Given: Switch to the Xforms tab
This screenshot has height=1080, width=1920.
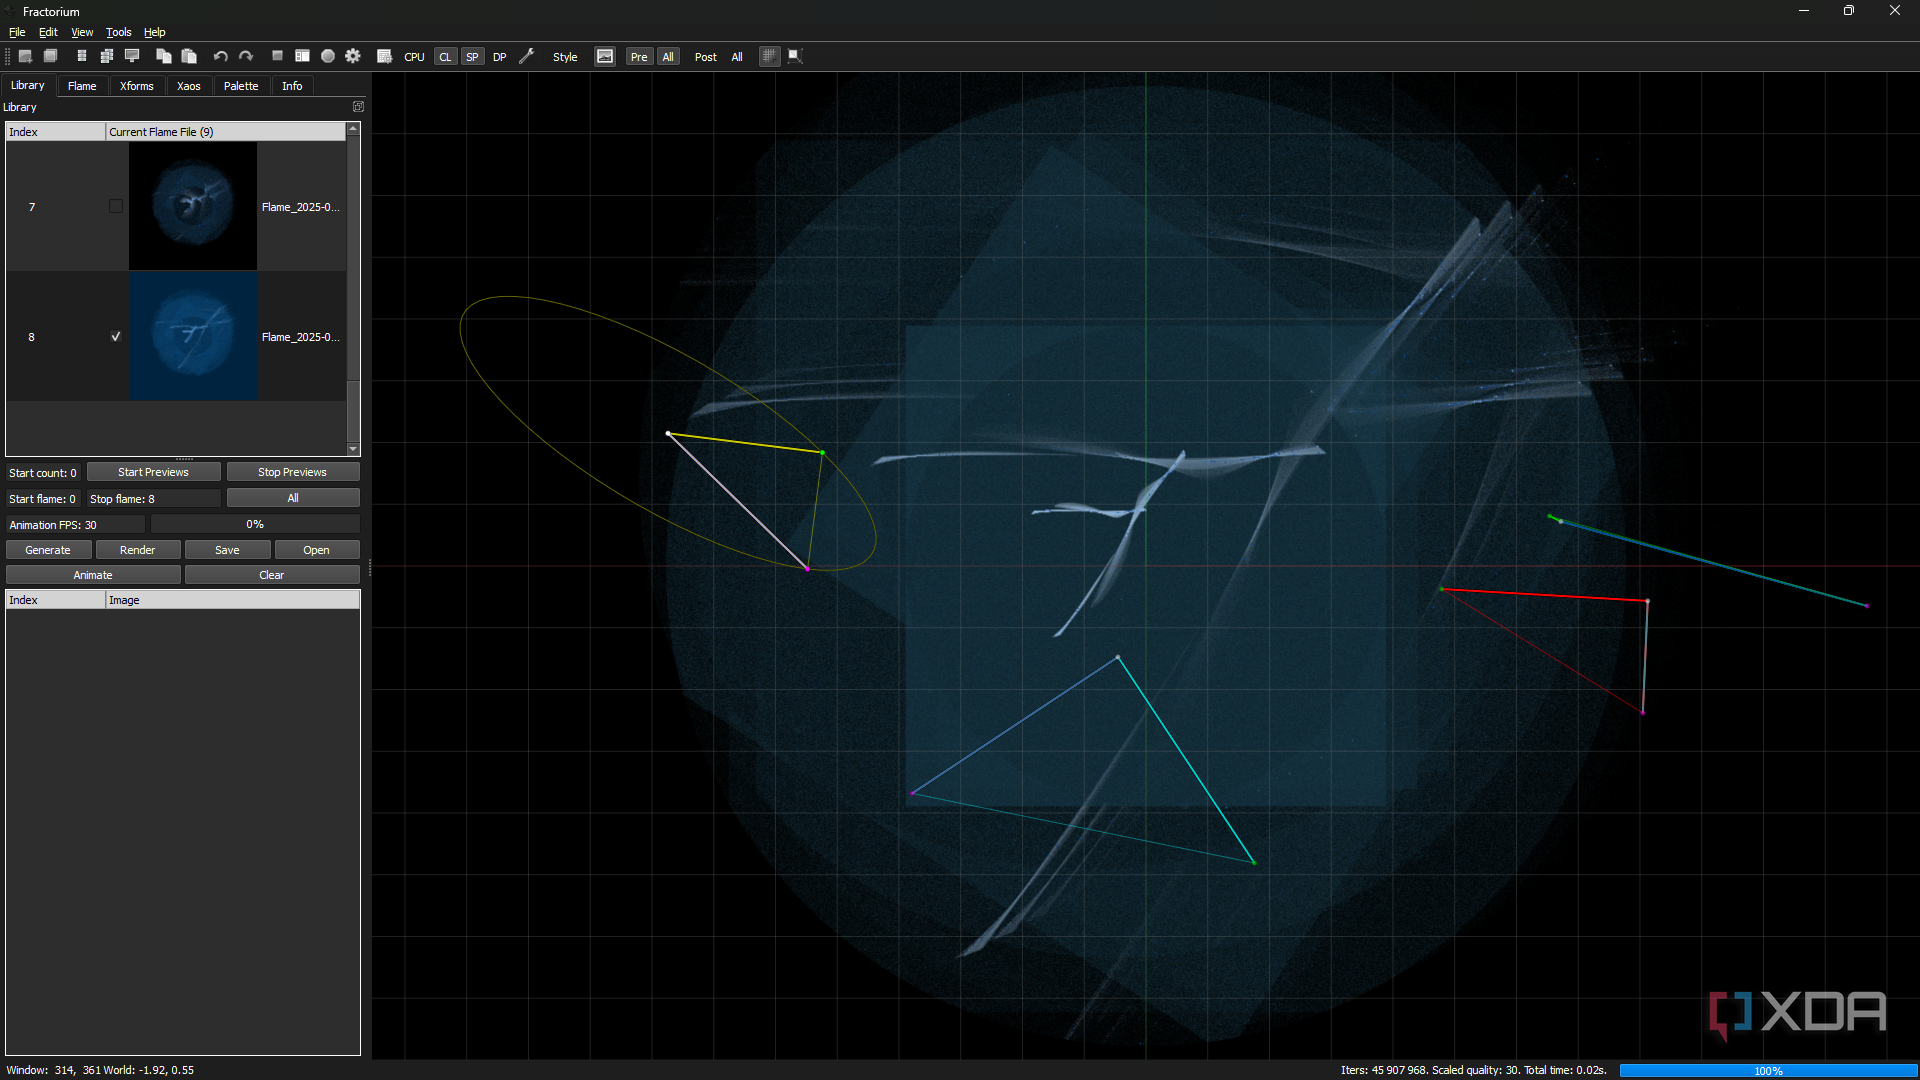Looking at the screenshot, I should [x=137, y=86].
